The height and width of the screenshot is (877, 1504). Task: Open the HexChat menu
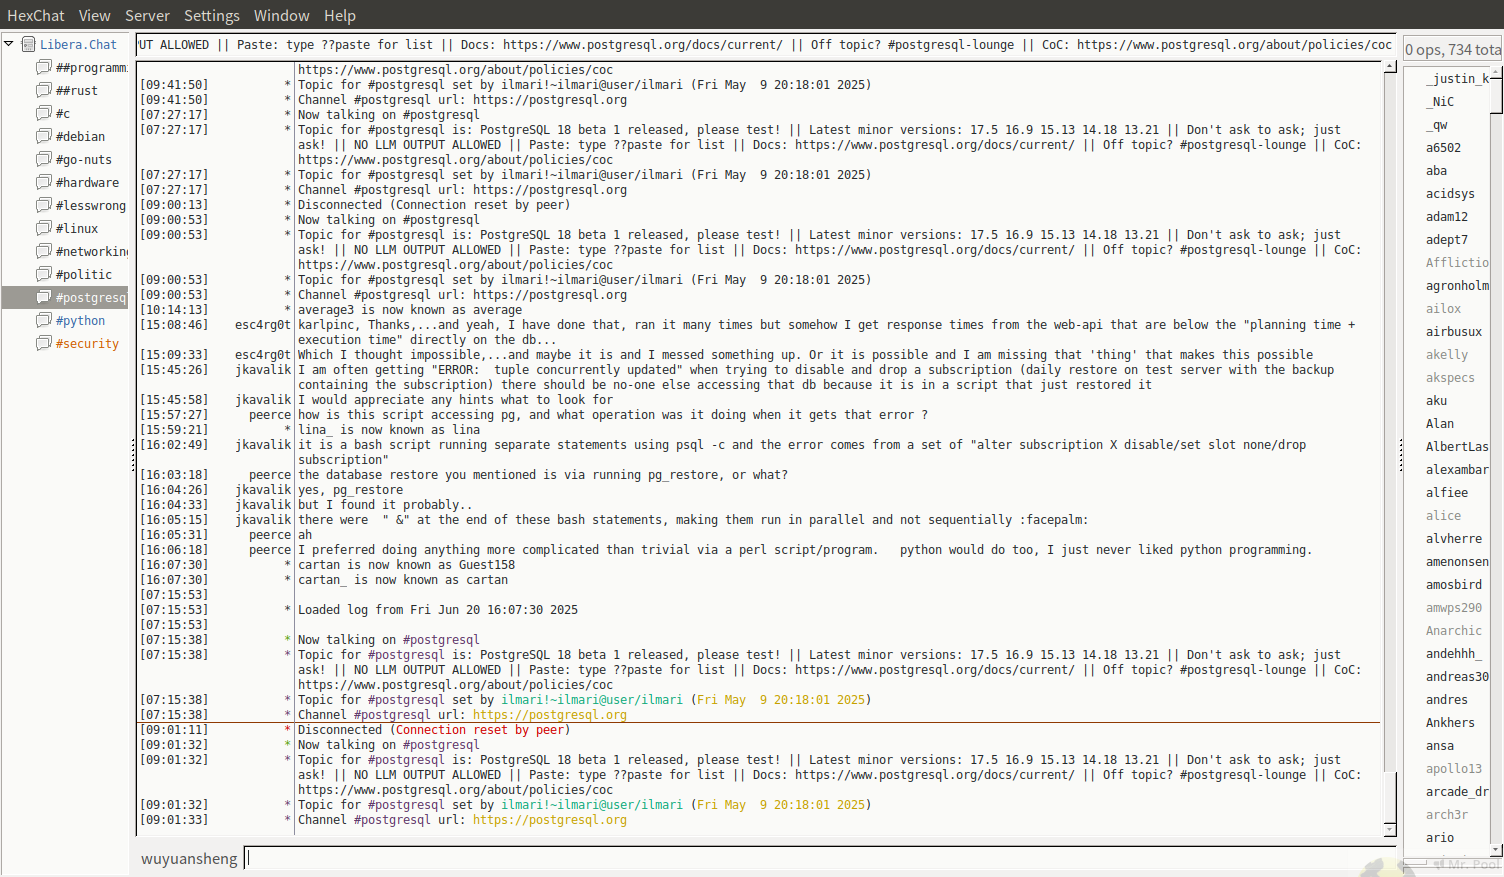click(x=35, y=15)
